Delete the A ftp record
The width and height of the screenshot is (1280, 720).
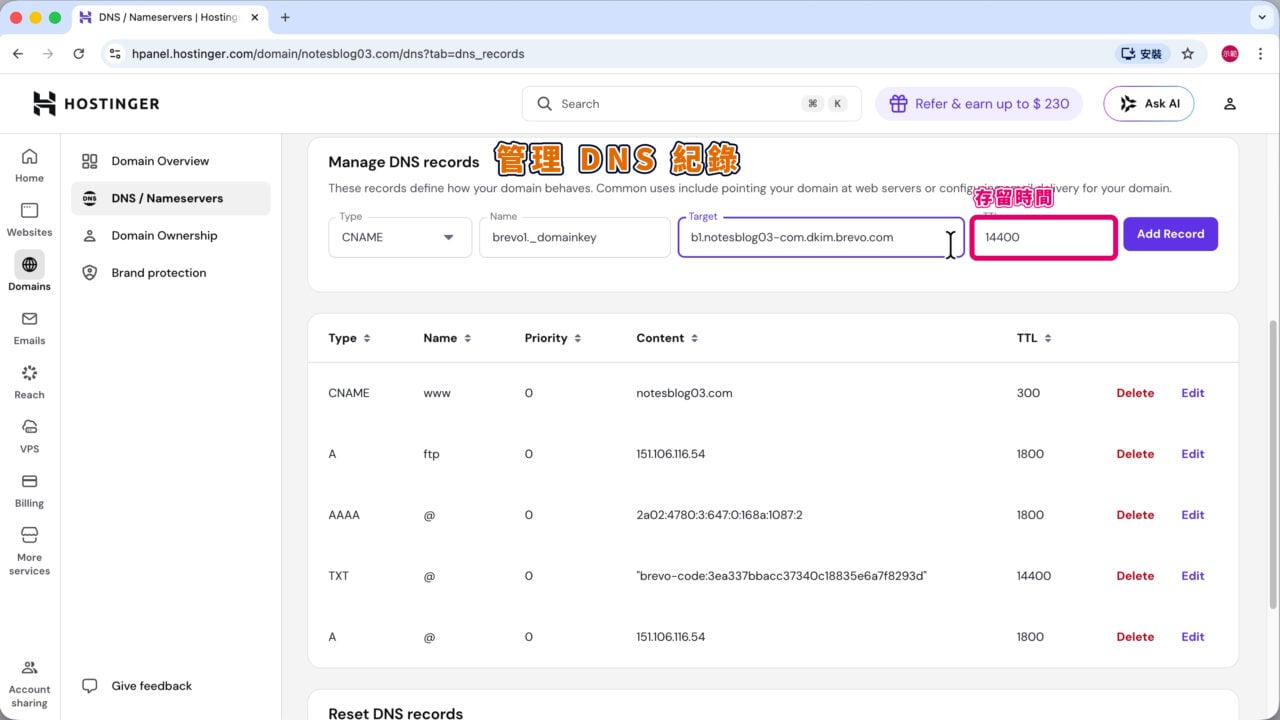tap(1135, 454)
